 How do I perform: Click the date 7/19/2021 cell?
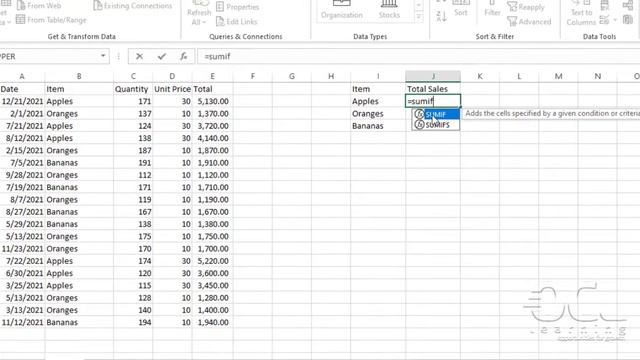click(22, 187)
